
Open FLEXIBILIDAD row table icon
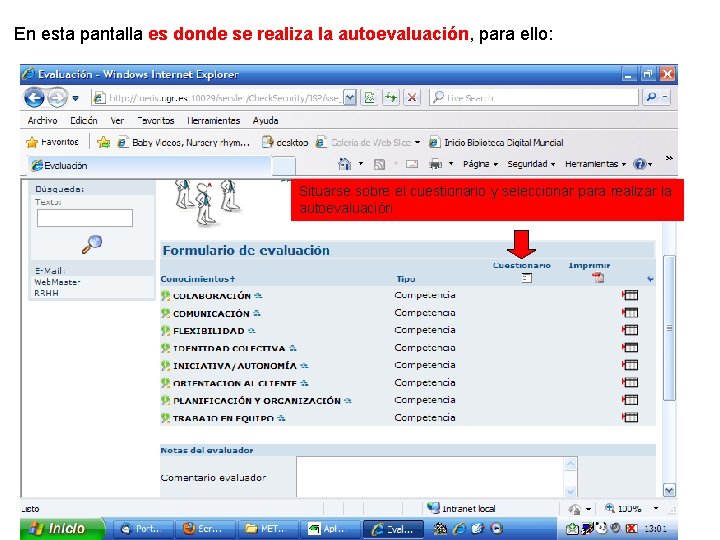[x=630, y=330]
